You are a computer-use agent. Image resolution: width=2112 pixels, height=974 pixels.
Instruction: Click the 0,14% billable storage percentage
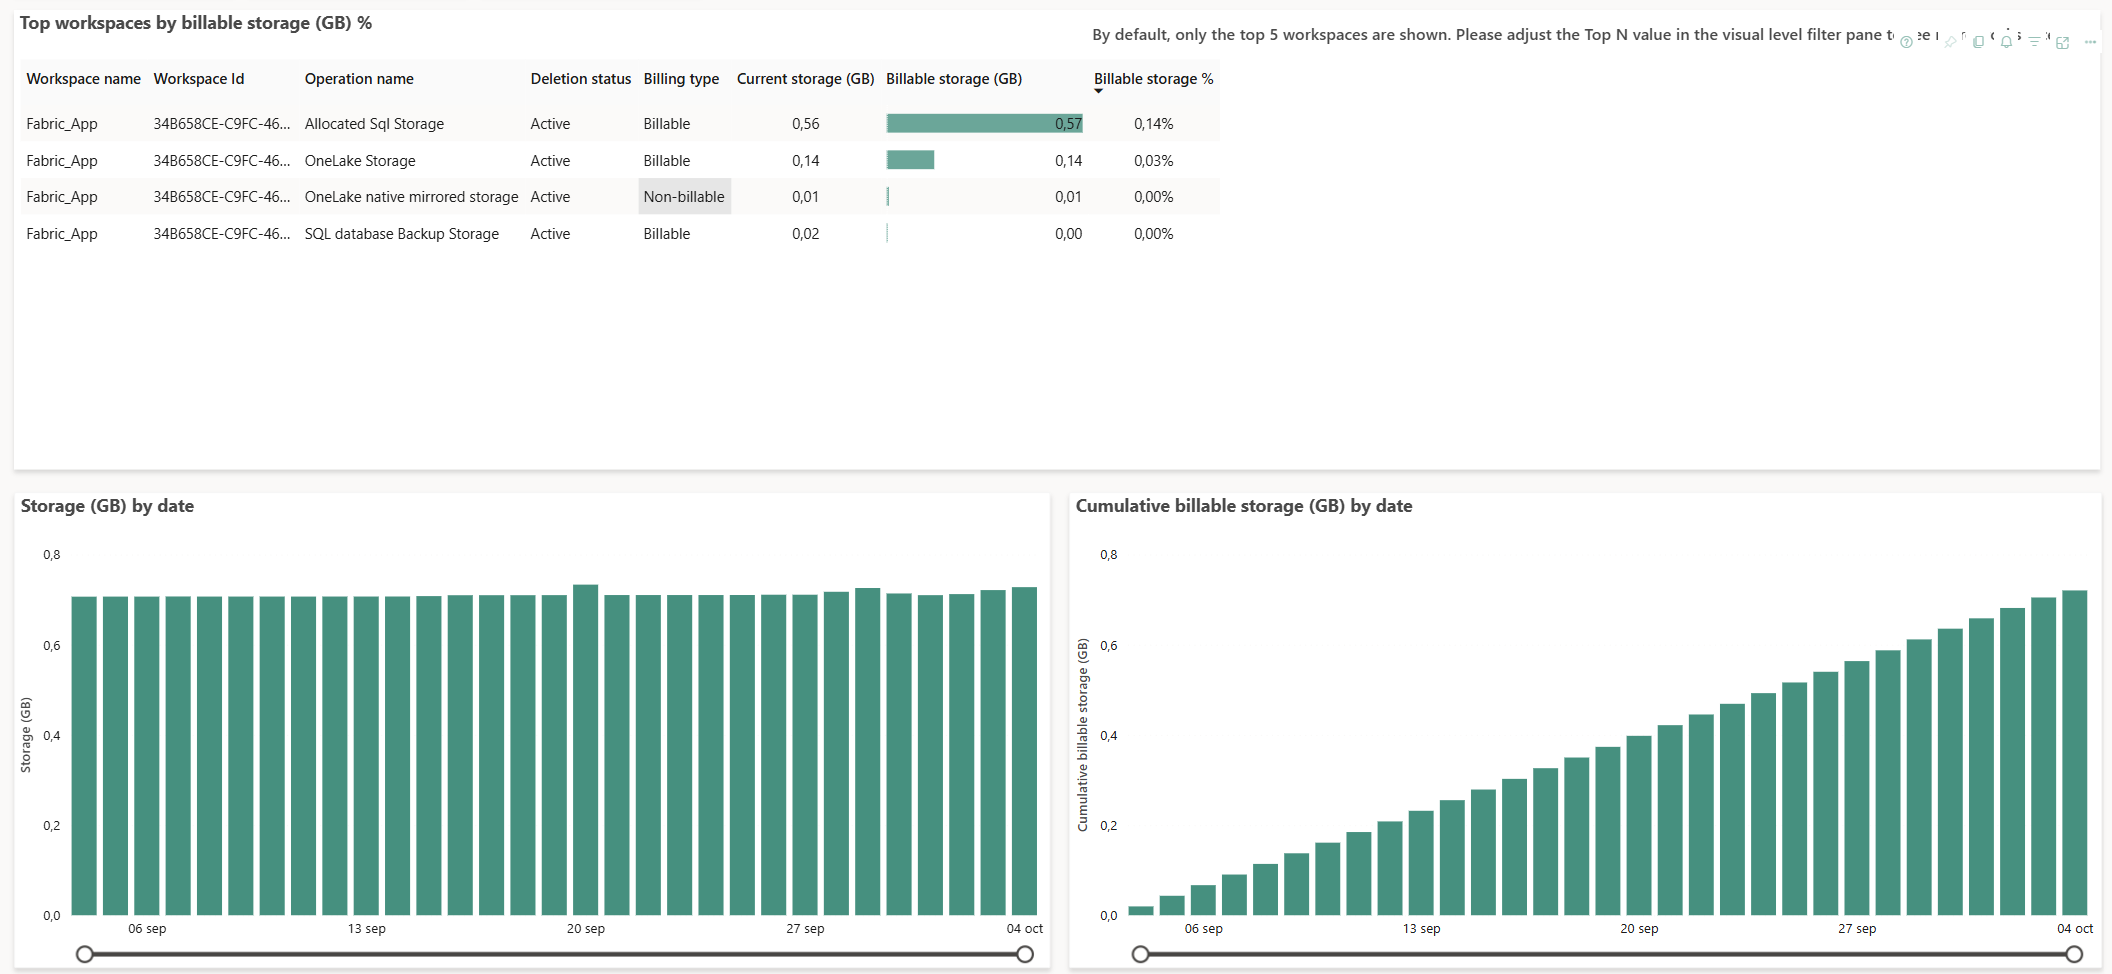(x=1153, y=124)
